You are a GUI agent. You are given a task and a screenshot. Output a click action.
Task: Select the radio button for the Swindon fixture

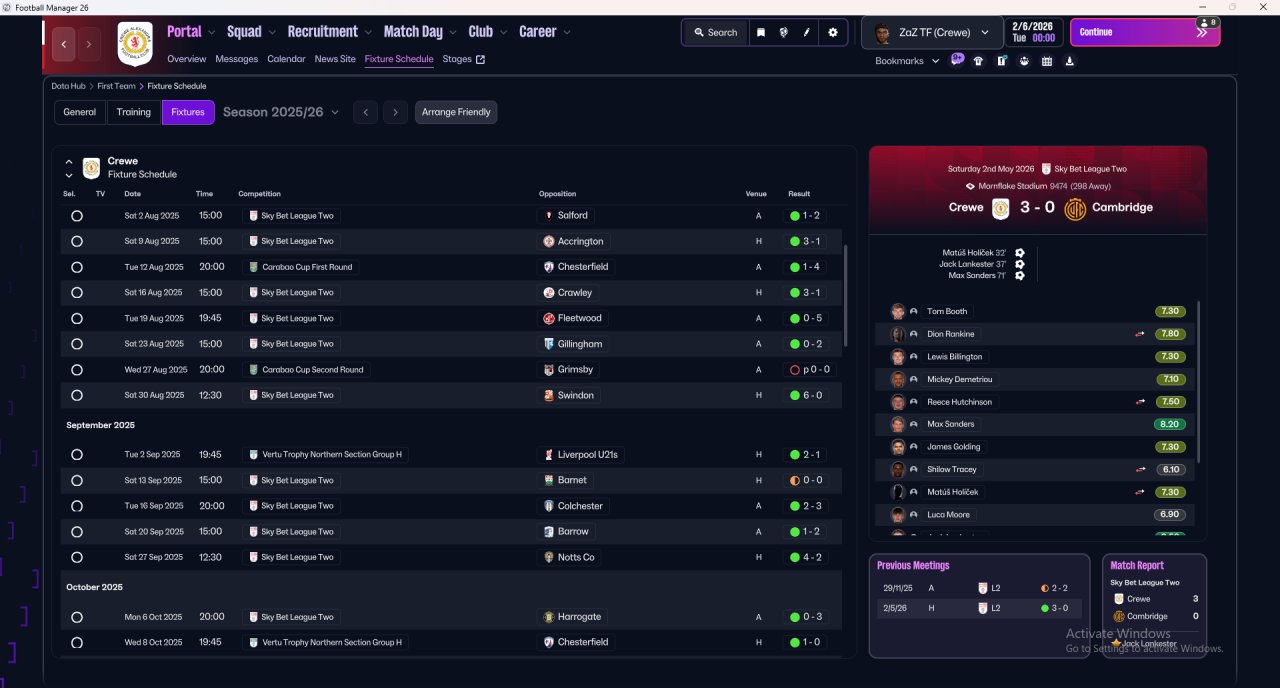coord(77,395)
